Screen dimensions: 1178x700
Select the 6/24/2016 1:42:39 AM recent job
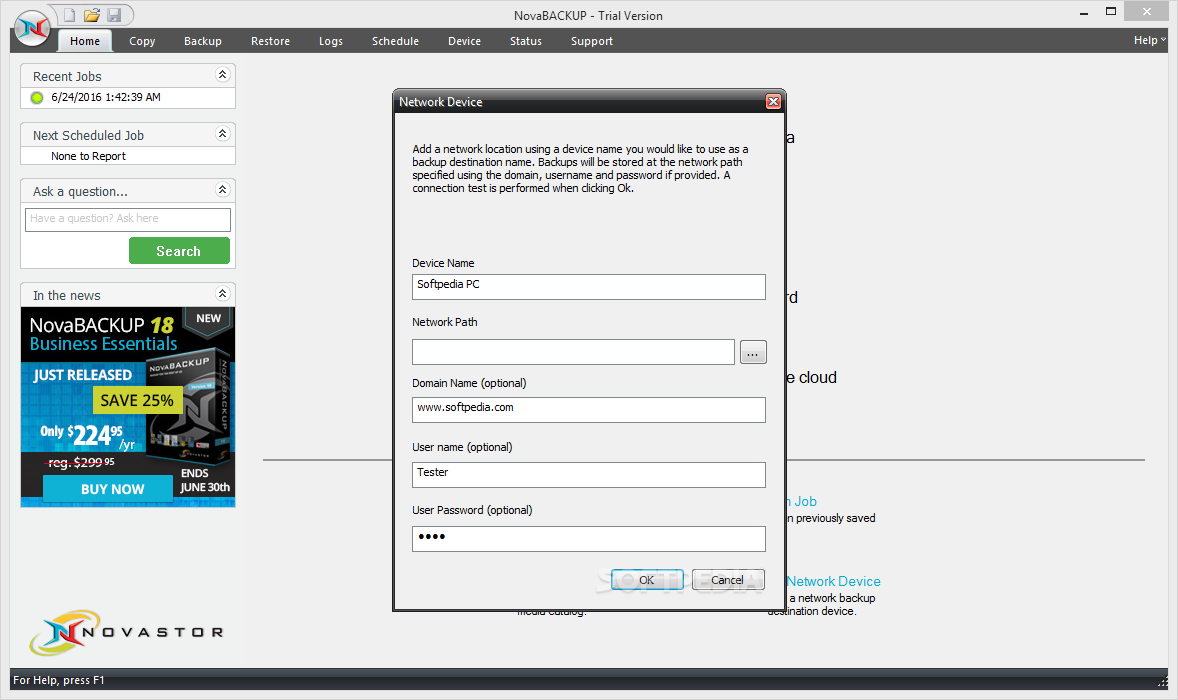[x=105, y=98]
